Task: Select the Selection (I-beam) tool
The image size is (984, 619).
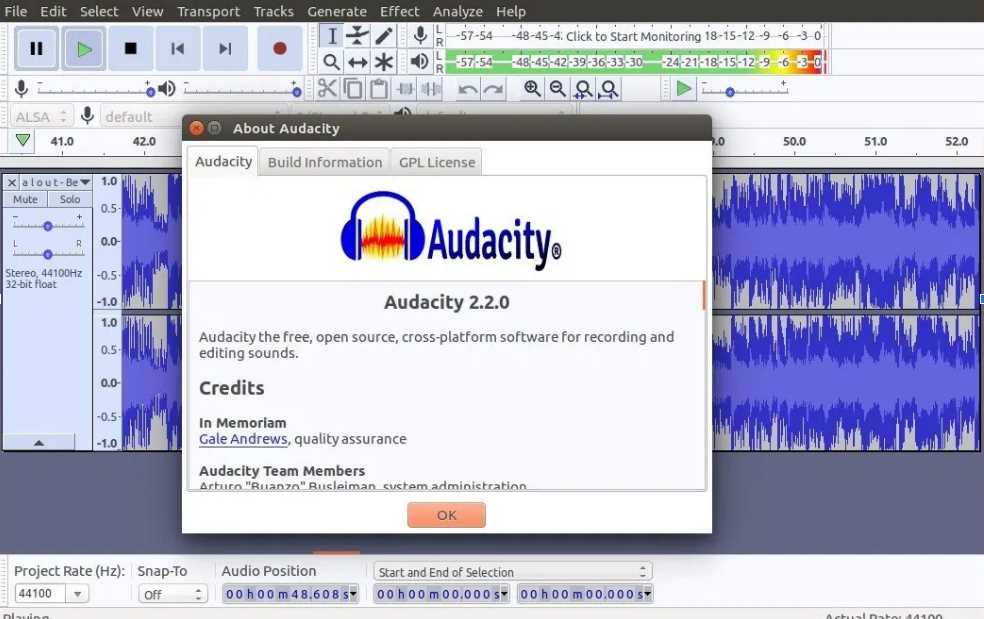Action: coord(331,36)
